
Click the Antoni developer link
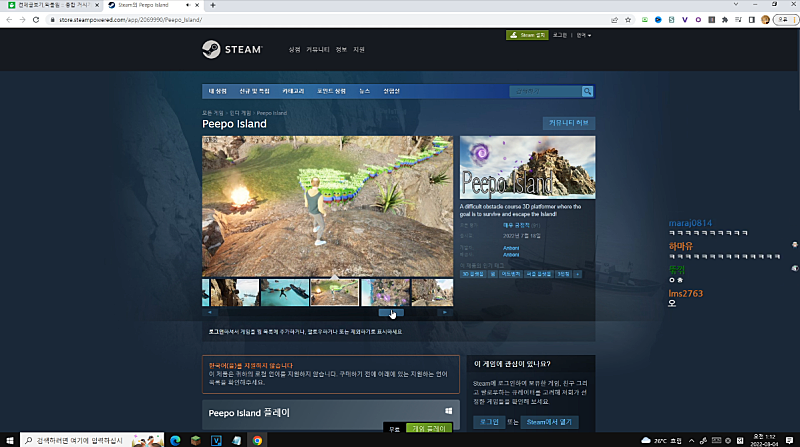pos(511,248)
